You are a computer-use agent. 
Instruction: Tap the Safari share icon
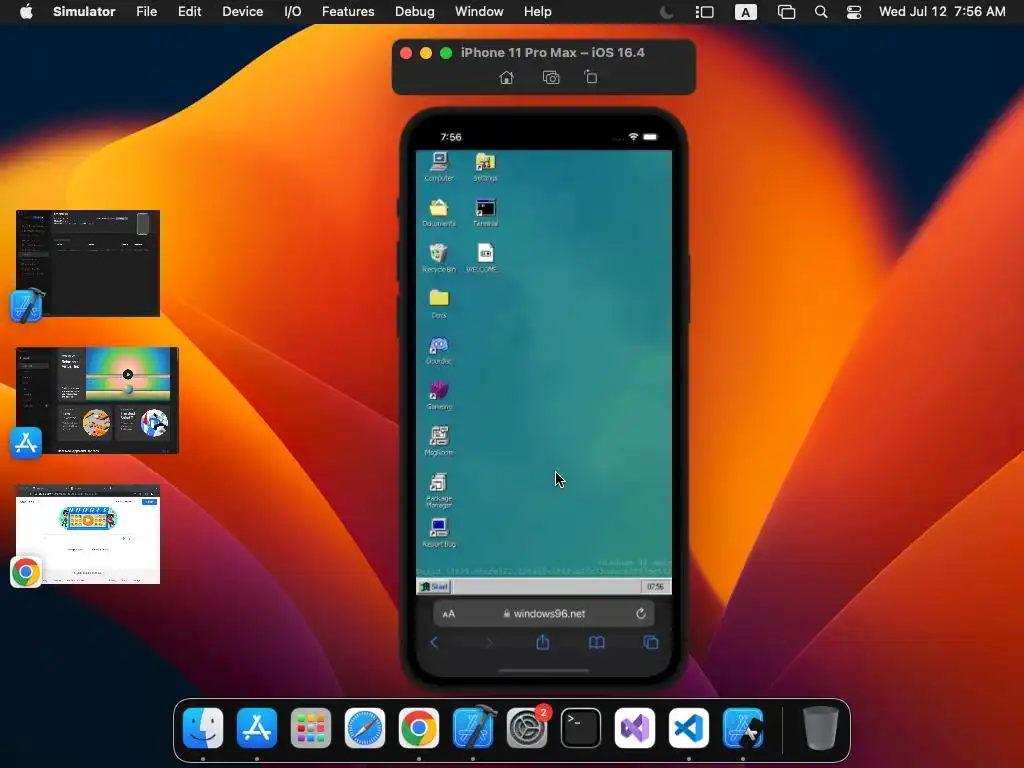(x=543, y=643)
